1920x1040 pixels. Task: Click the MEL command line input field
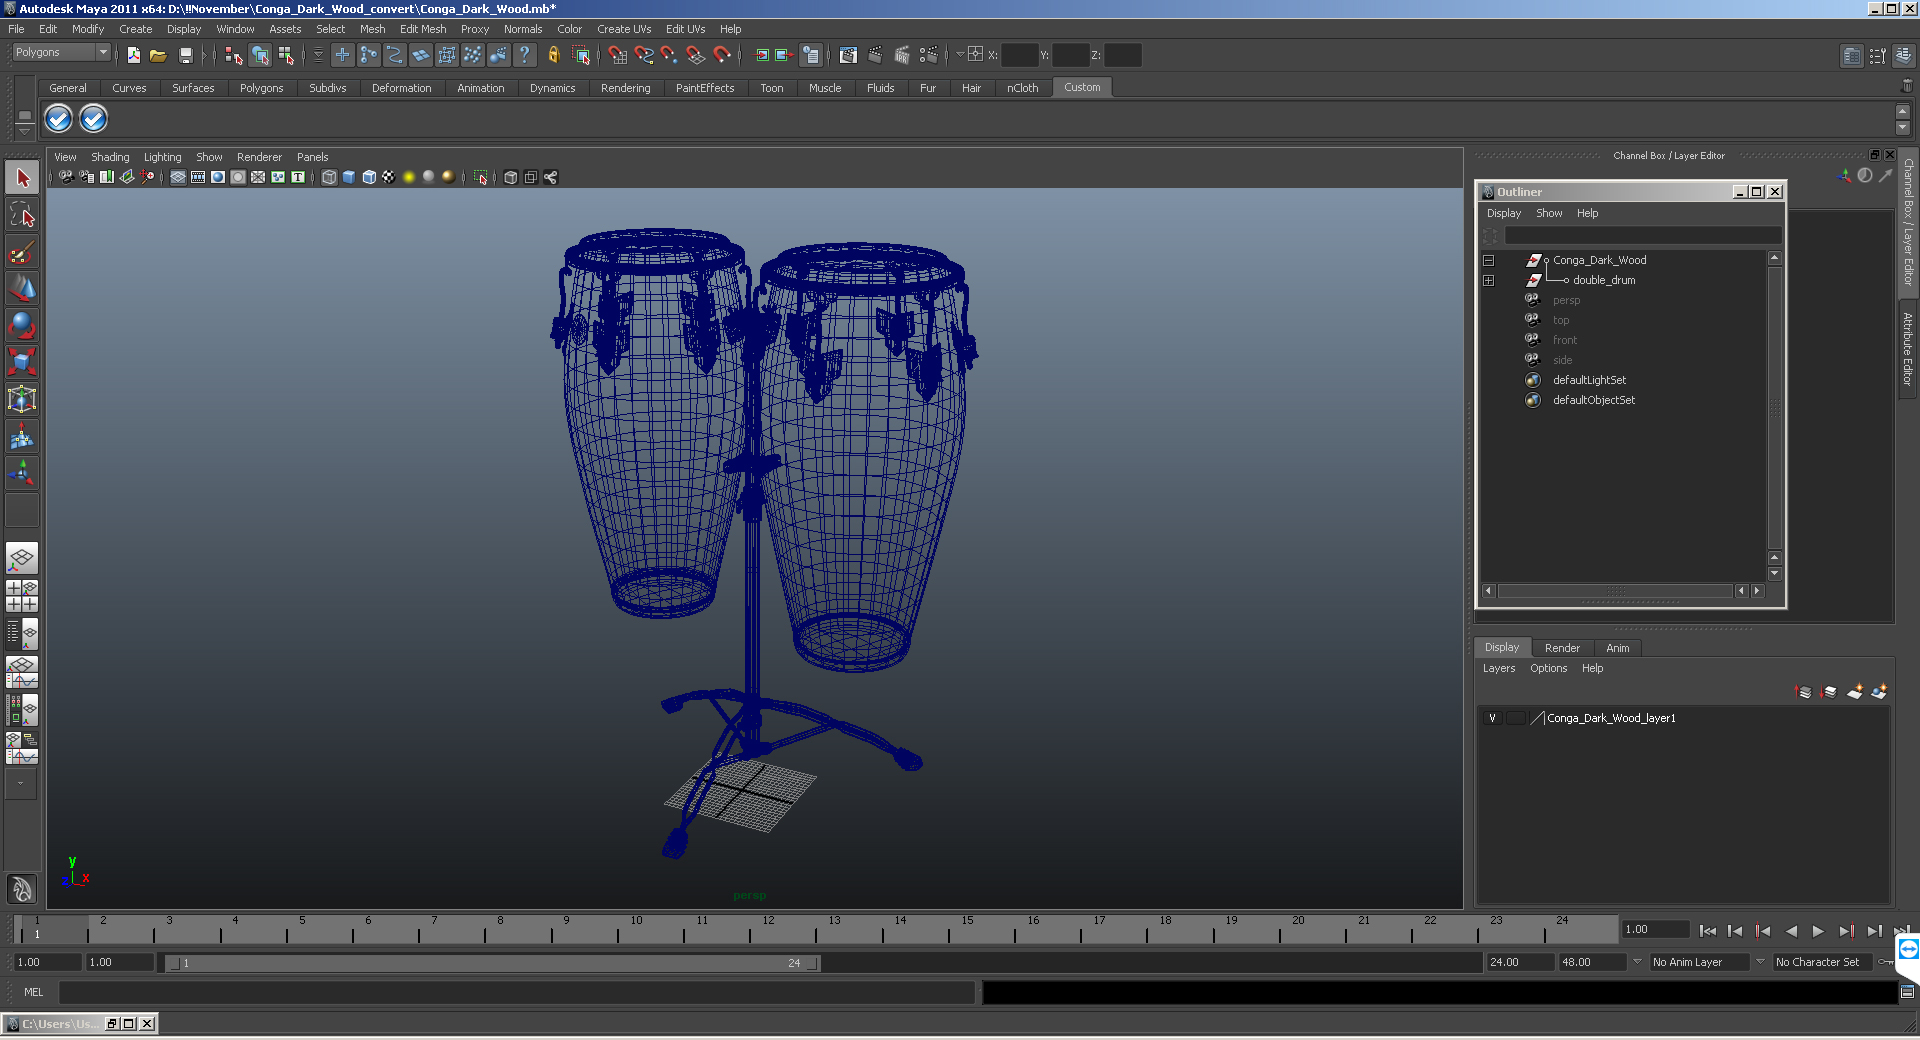516,992
